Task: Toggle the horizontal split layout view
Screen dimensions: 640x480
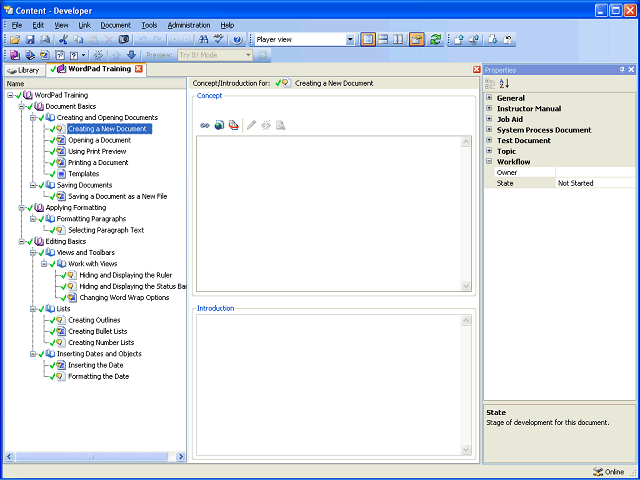Action: (x=383, y=40)
